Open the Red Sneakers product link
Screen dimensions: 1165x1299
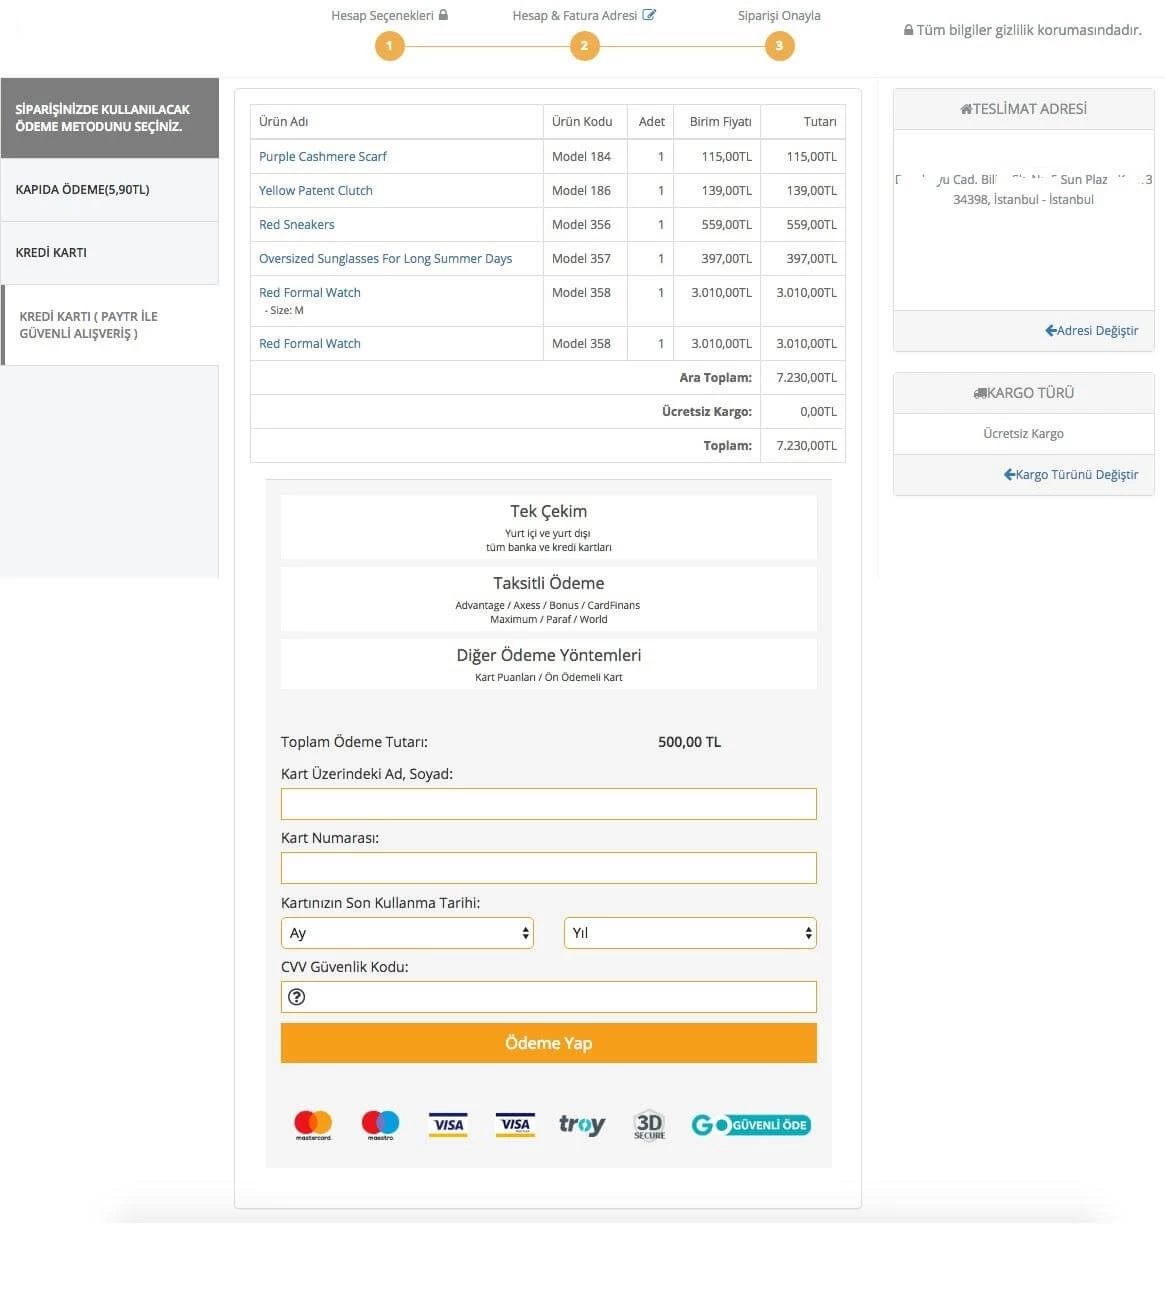tap(296, 224)
